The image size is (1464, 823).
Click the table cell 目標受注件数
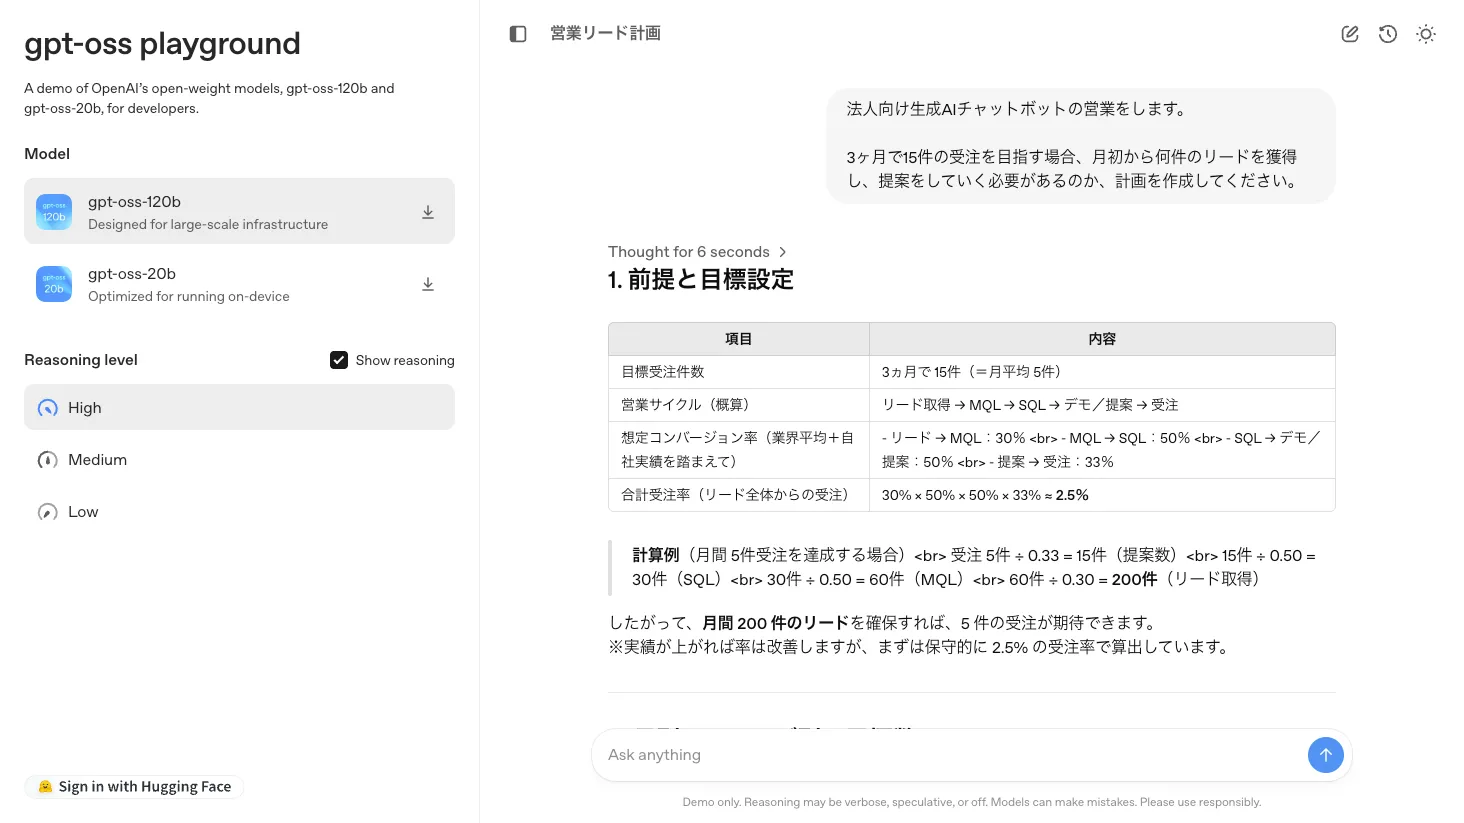(739, 372)
